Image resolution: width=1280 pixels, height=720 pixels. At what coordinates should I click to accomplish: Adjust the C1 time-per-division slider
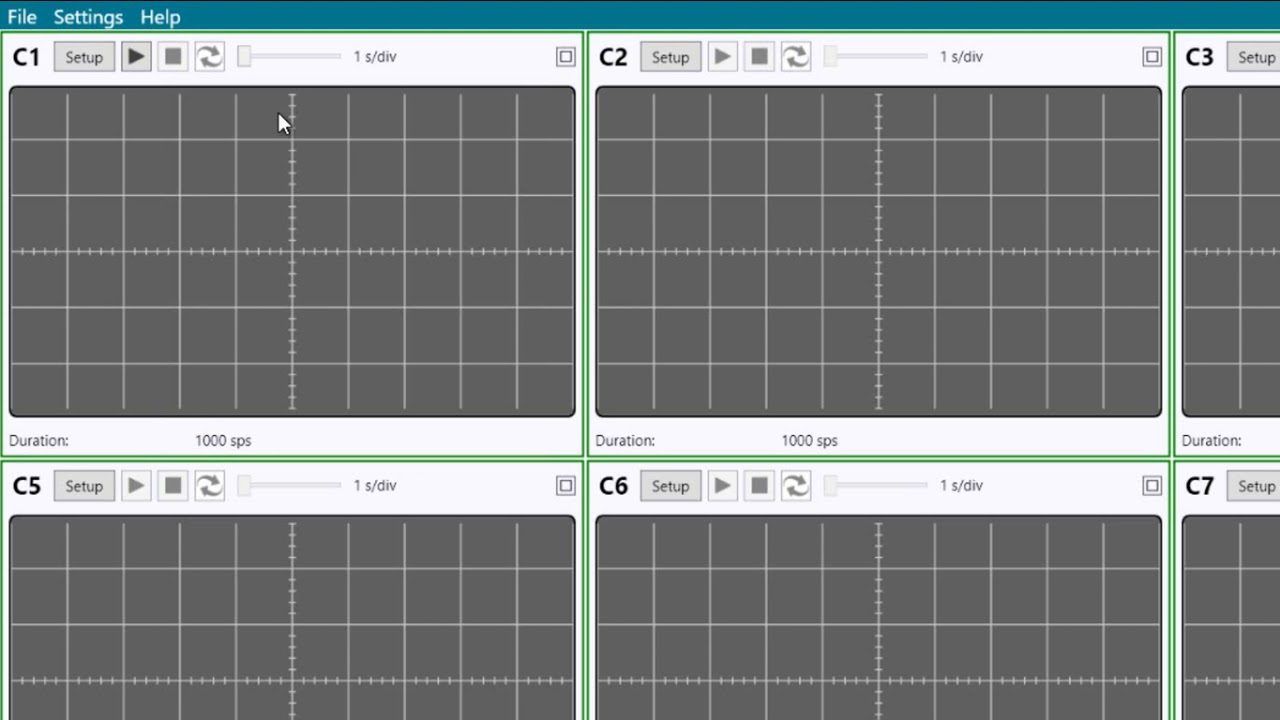289,57
